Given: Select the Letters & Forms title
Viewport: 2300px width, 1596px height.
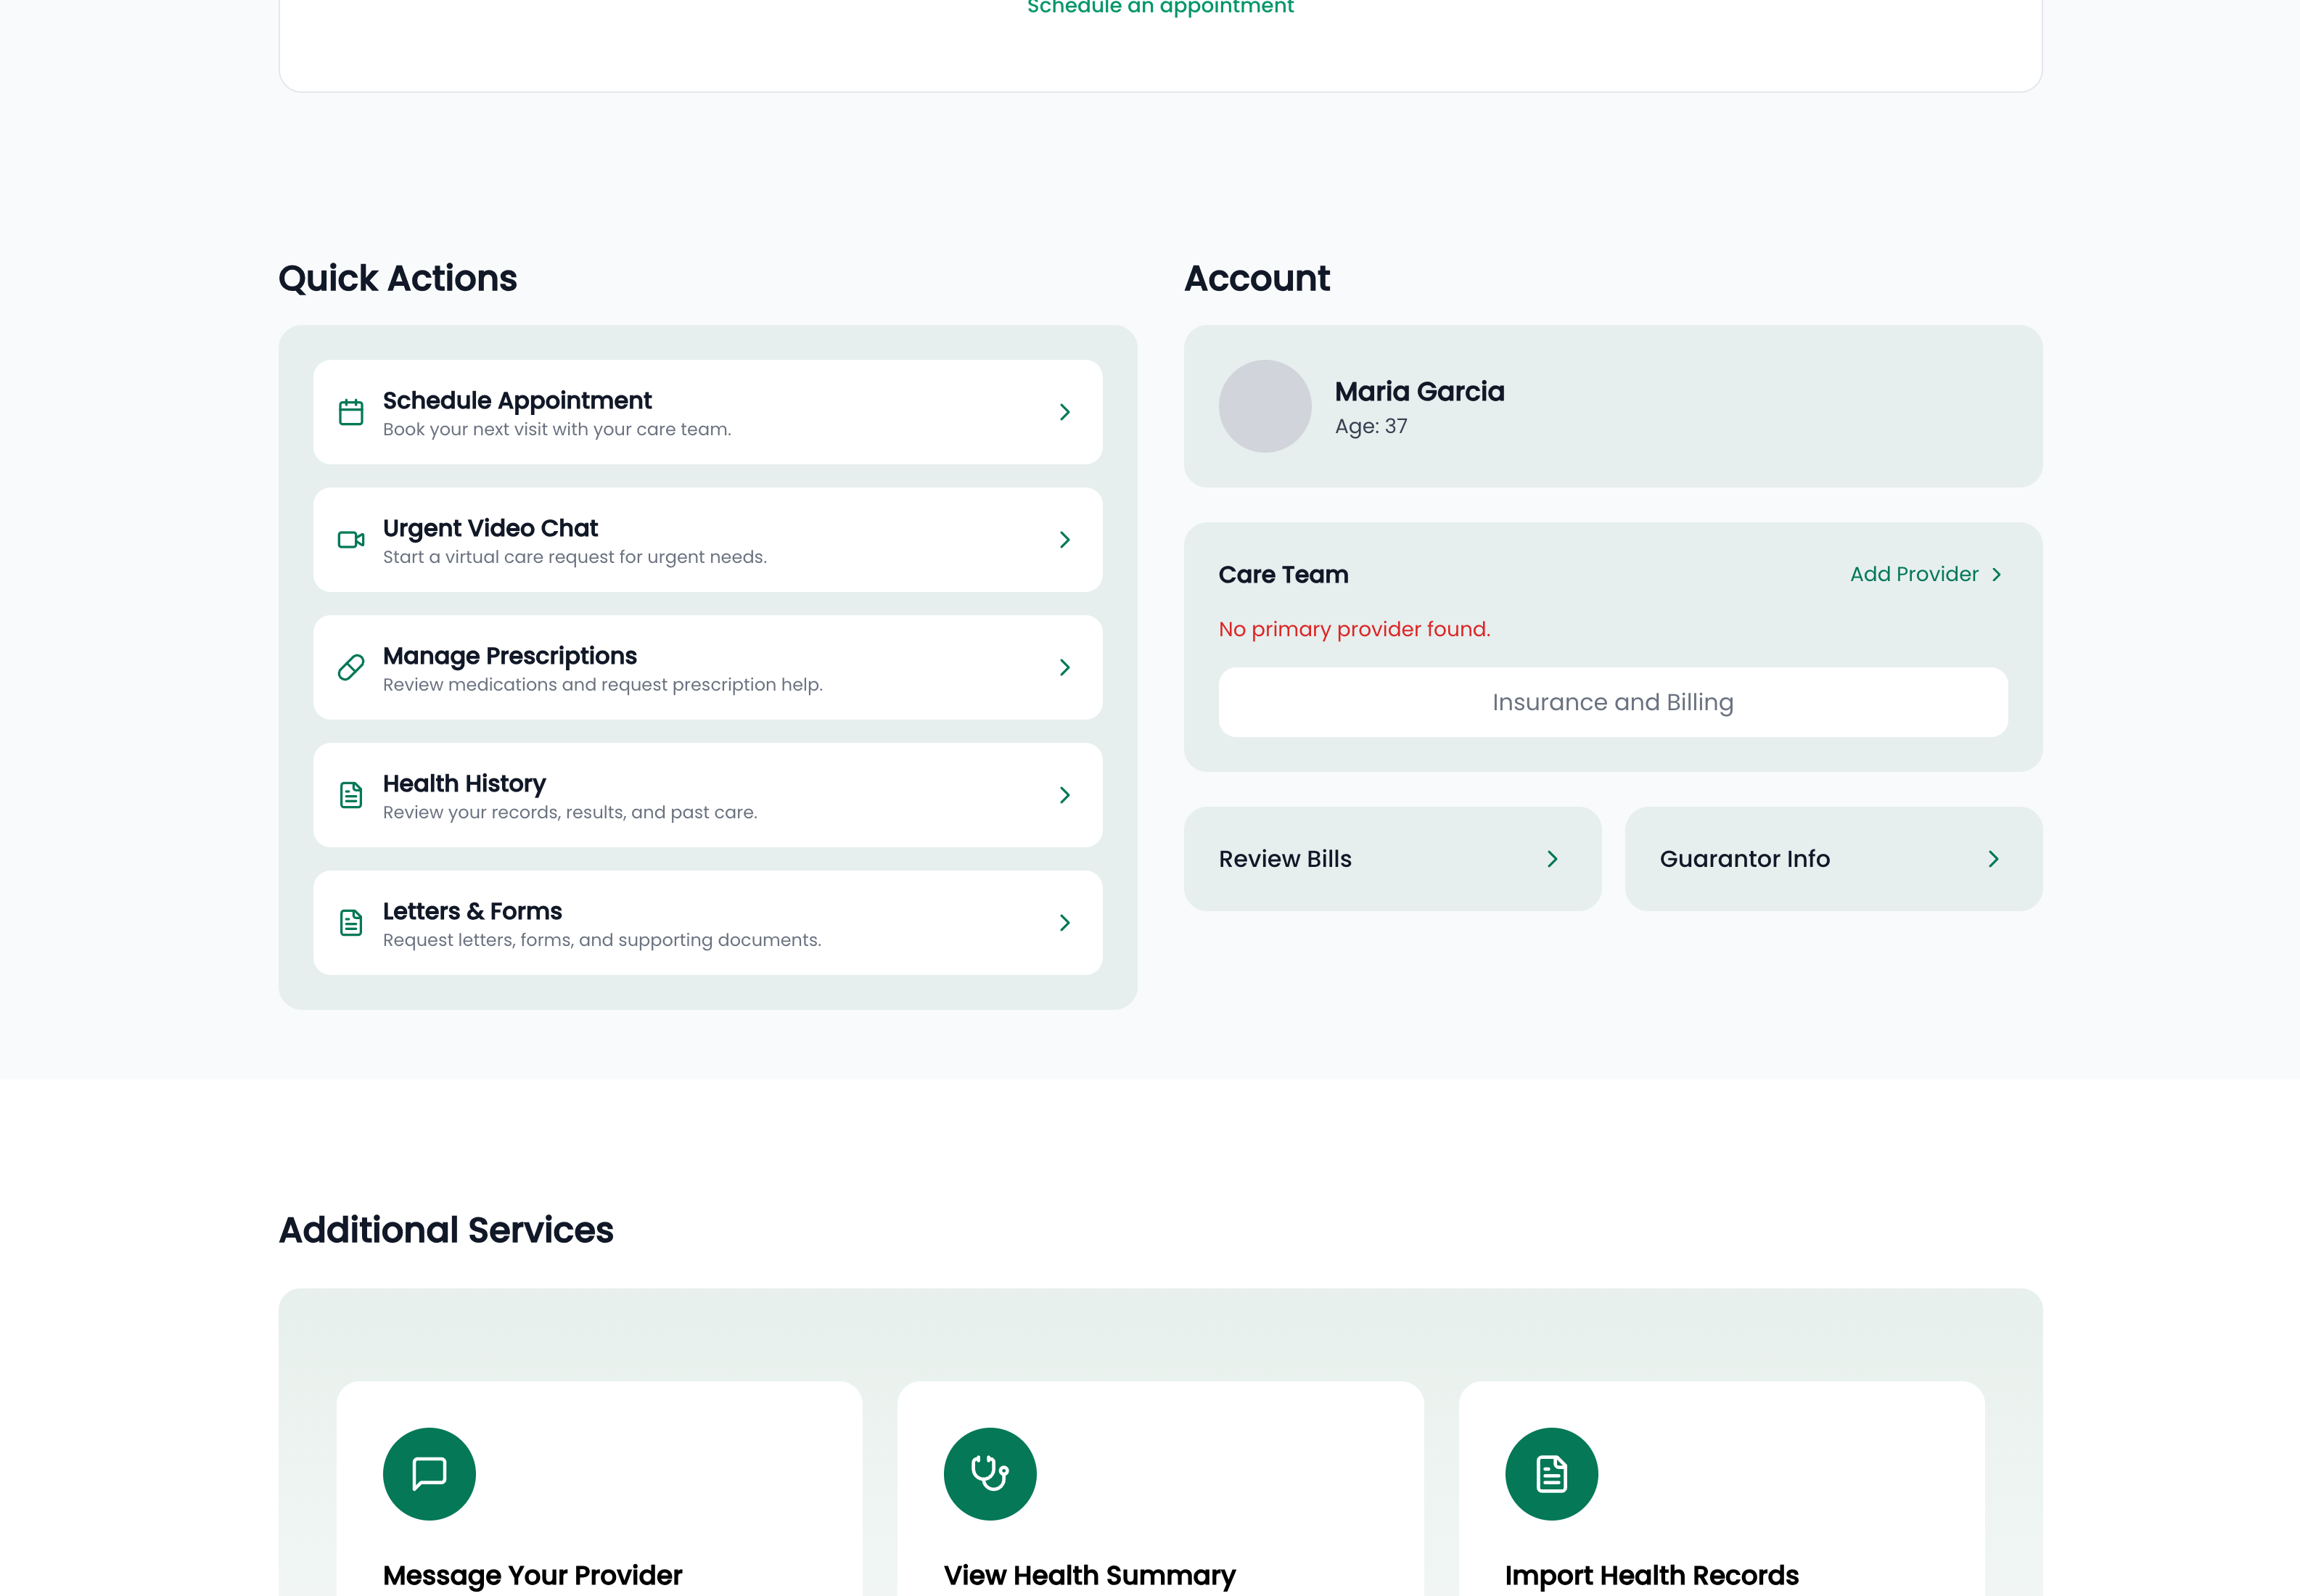Looking at the screenshot, I should click(472, 911).
